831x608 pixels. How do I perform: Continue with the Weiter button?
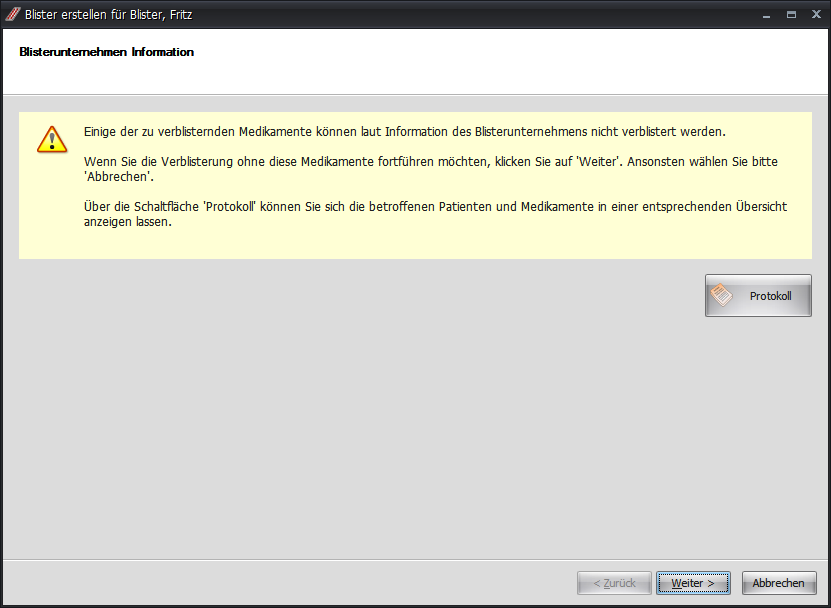(x=693, y=583)
